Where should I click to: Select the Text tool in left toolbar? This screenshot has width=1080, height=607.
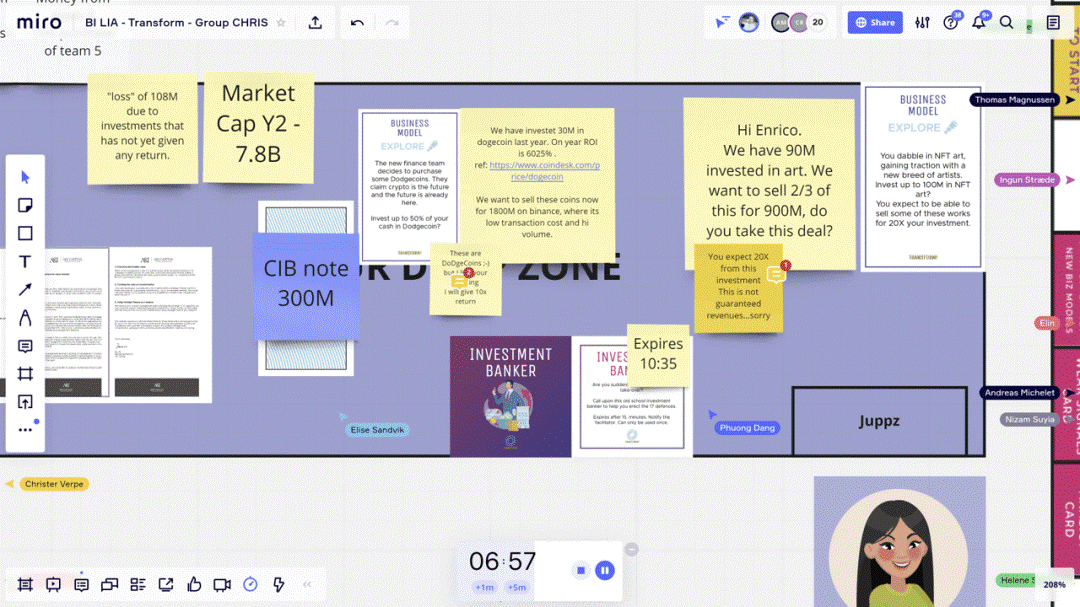[x=25, y=262]
